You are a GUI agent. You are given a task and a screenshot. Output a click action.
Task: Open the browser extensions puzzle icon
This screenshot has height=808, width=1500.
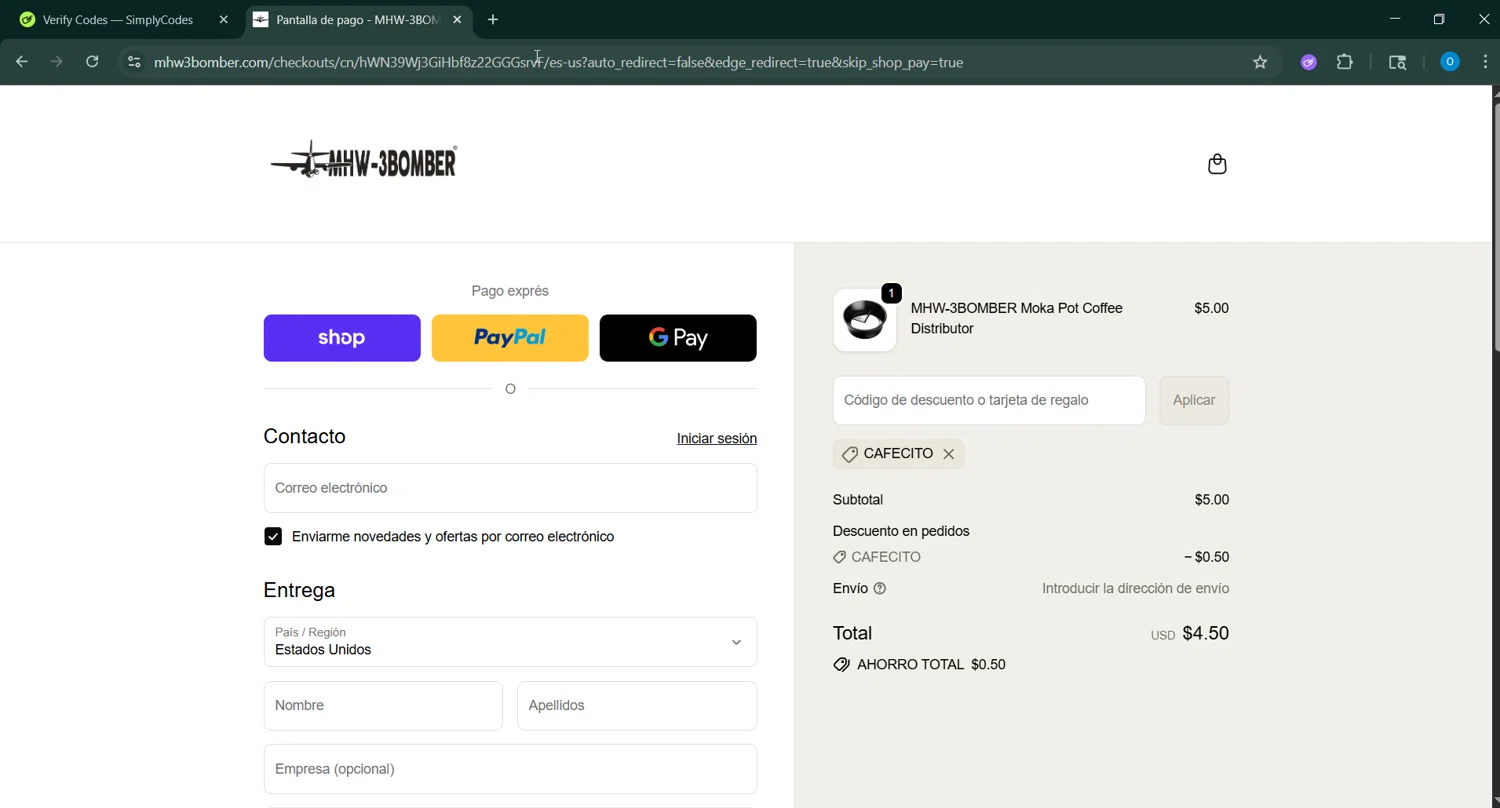pyautogui.click(x=1345, y=62)
